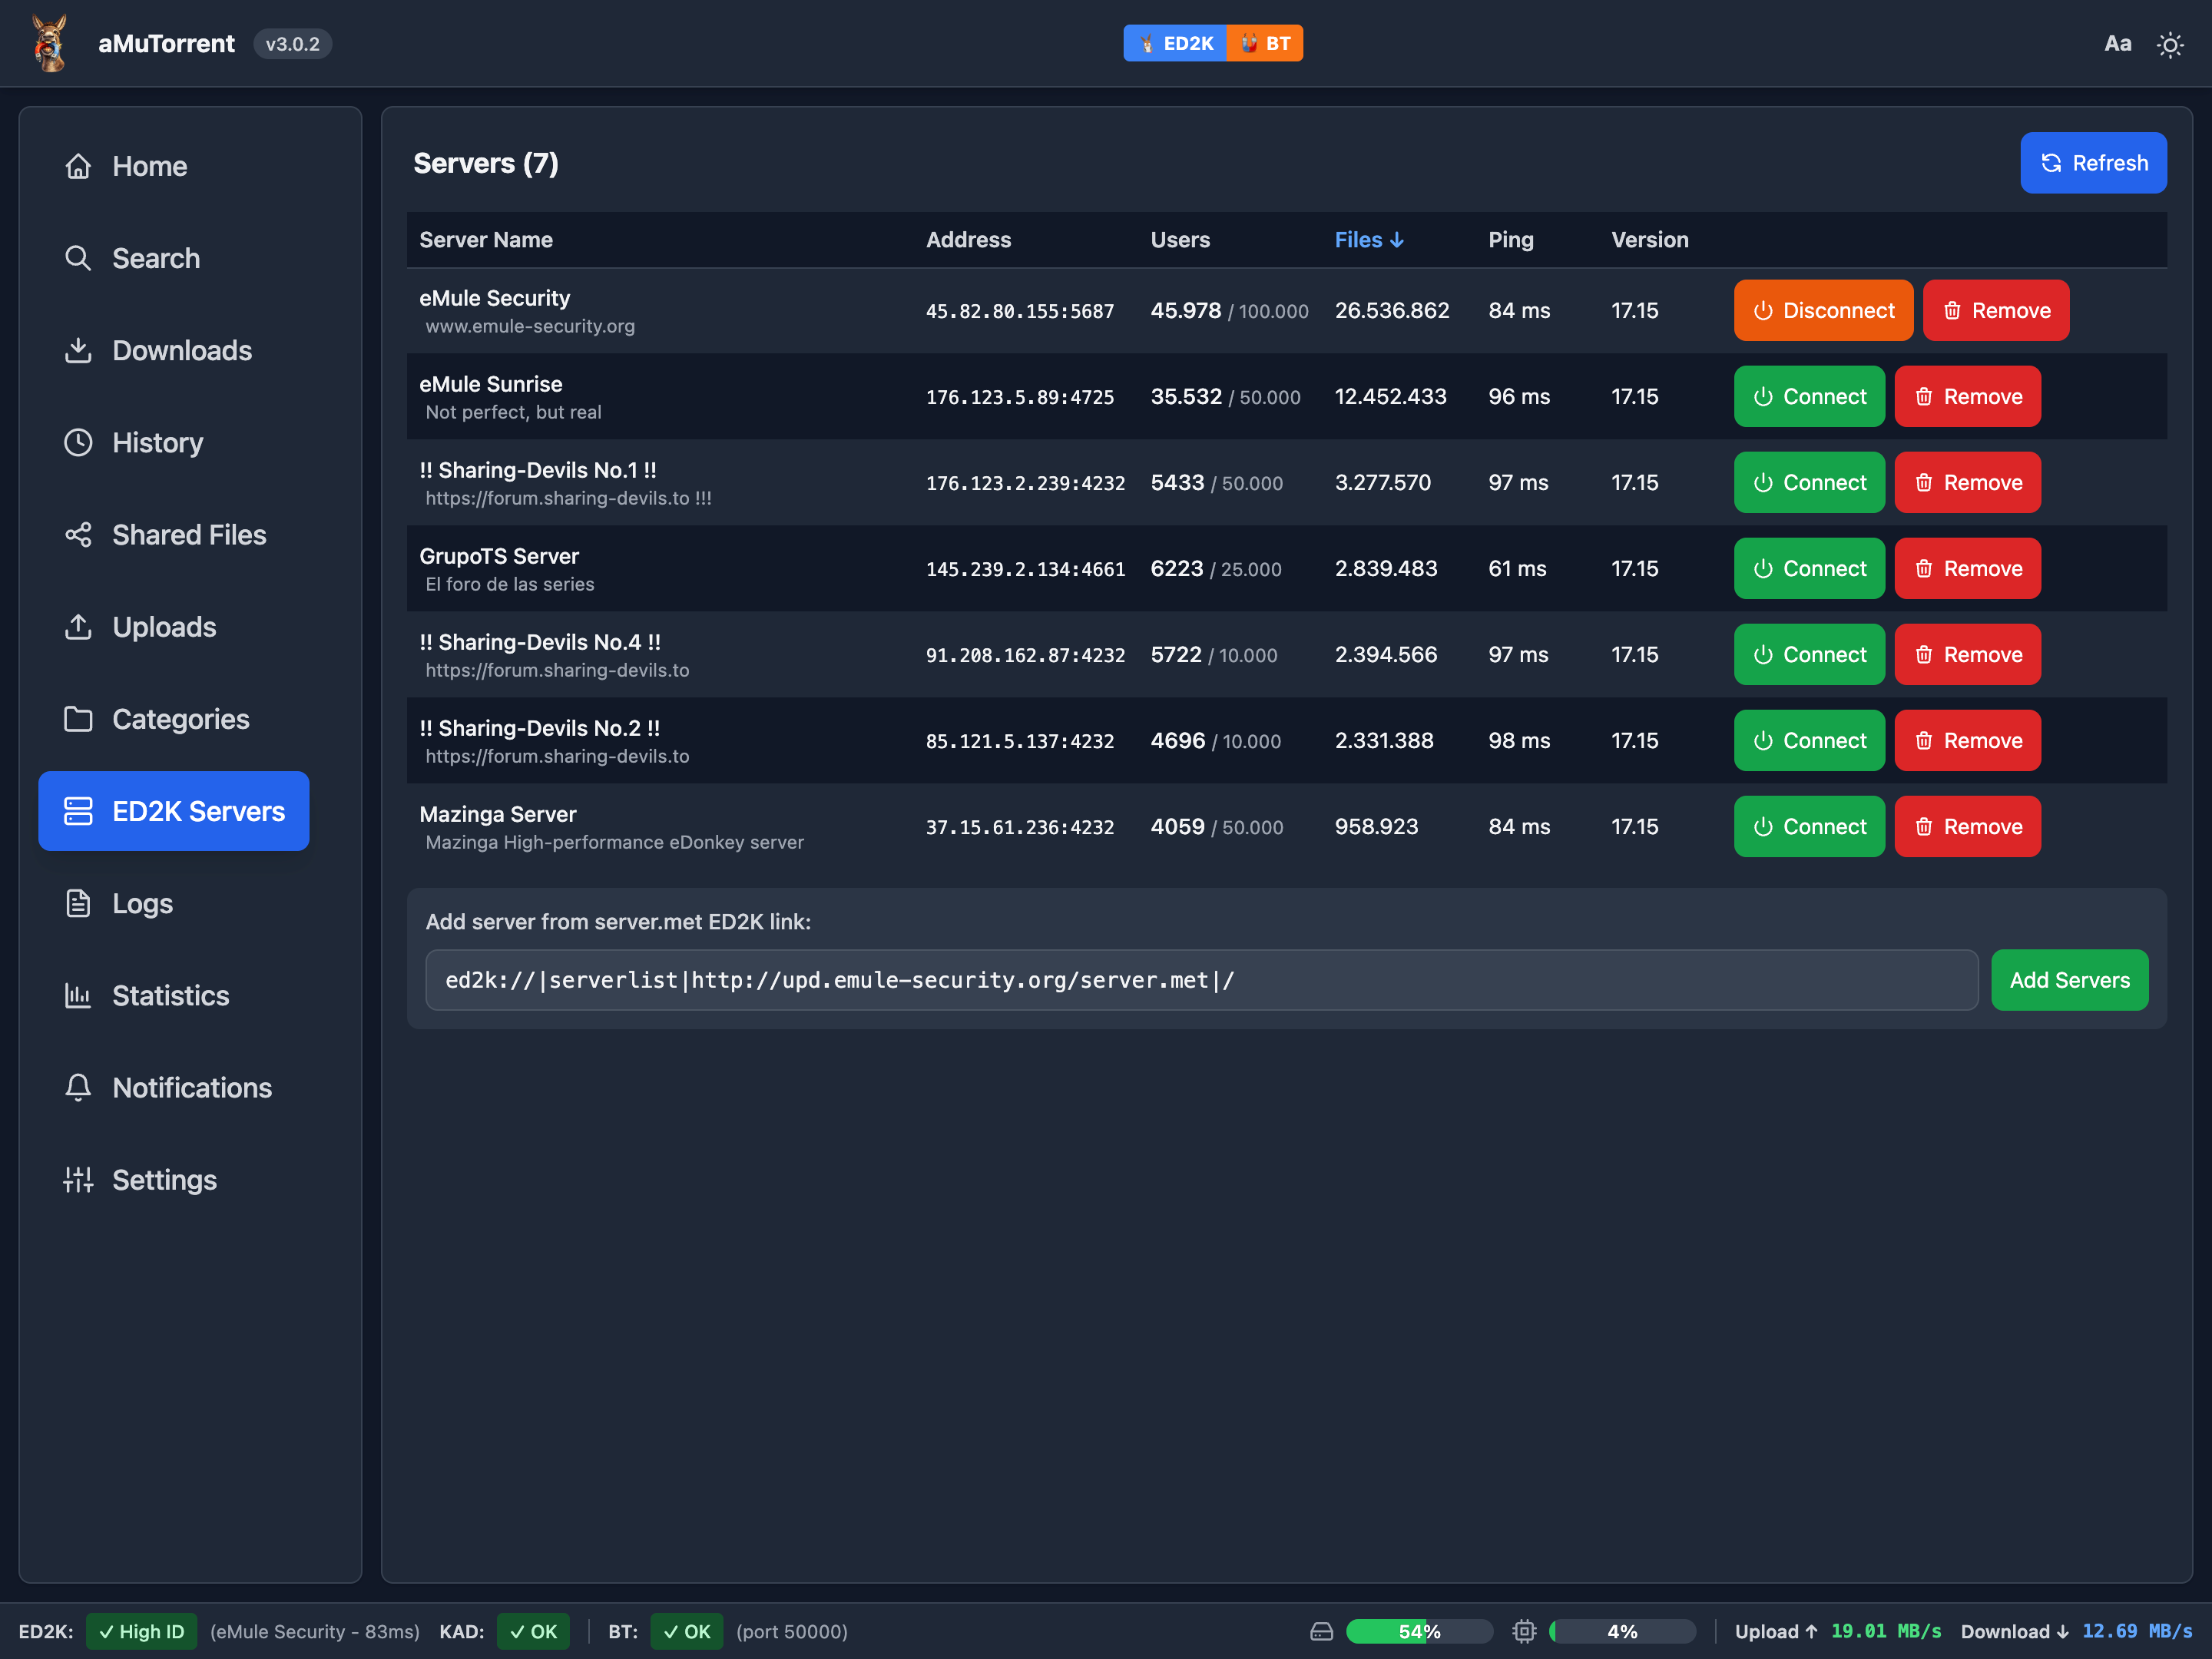Click the aMuTorrent donkey logo icon

coord(49,43)
